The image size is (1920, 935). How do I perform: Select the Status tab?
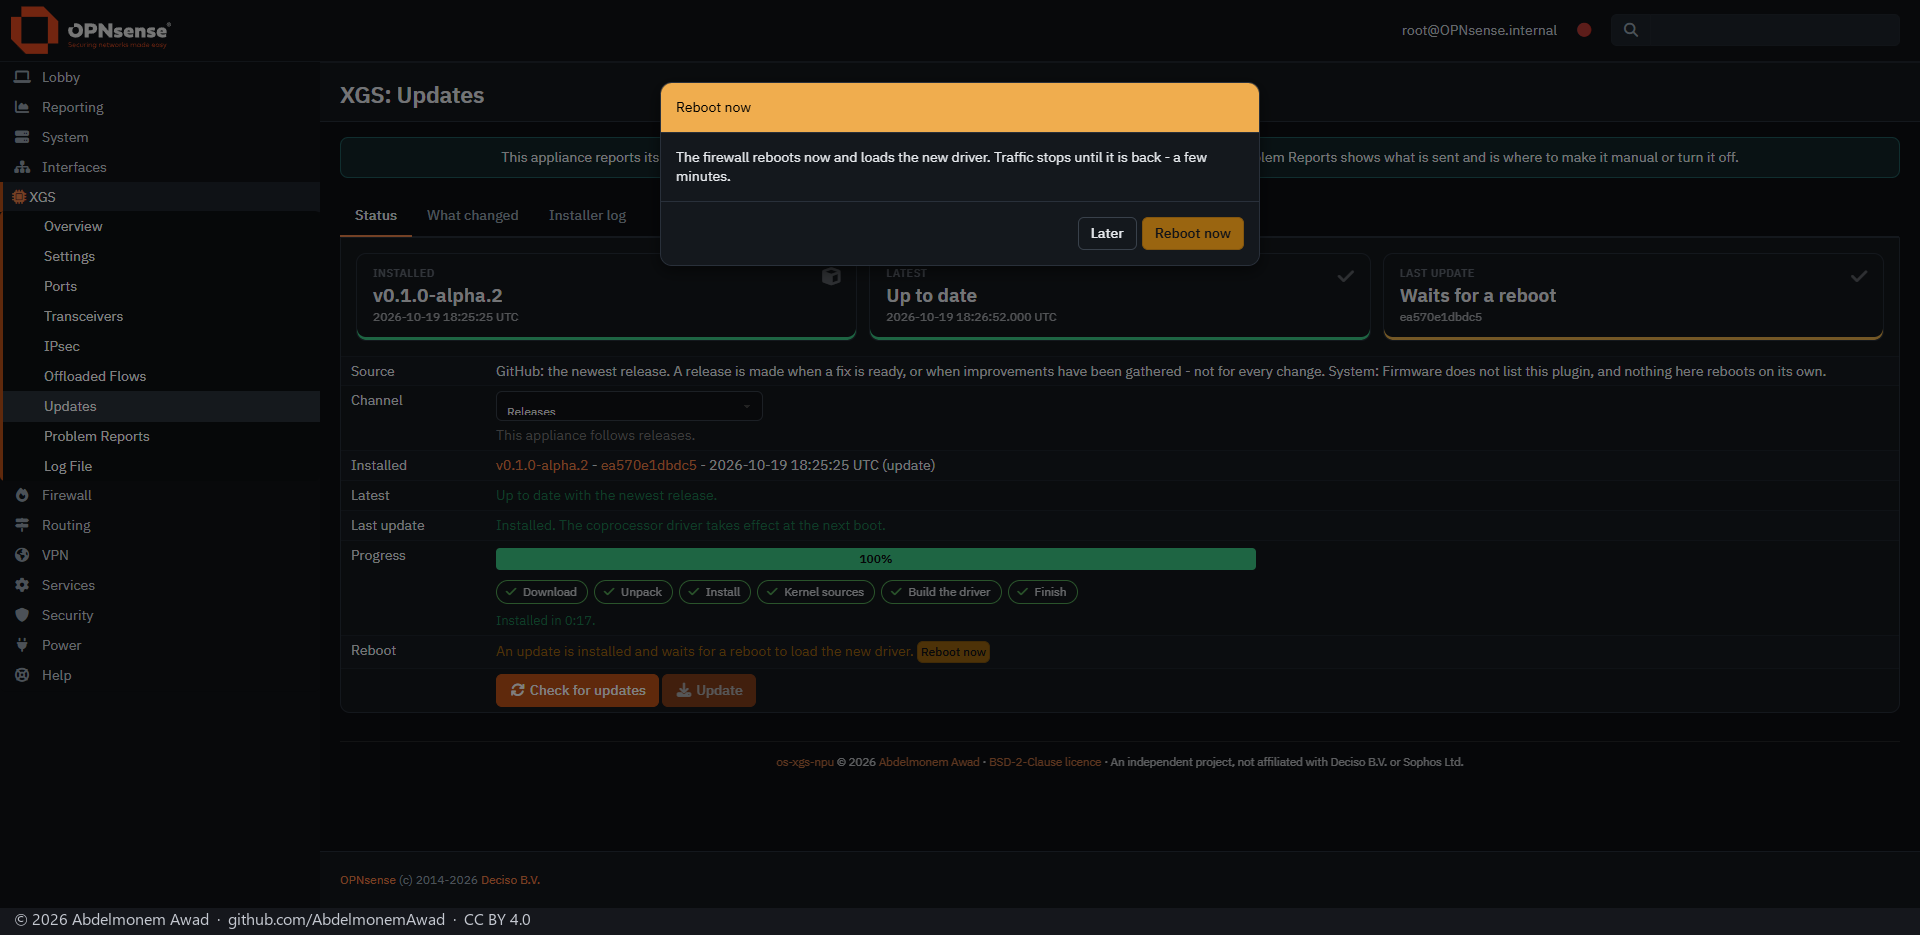(376, 215)
